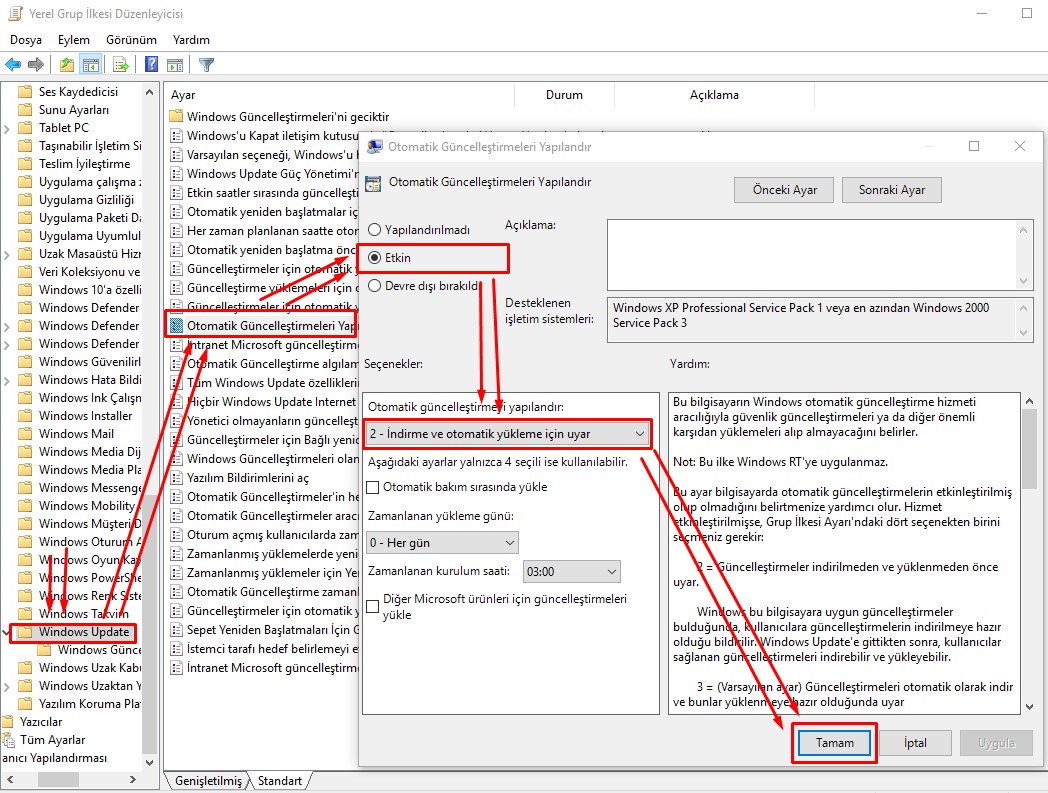Click the Yazıcılar folder icon
This screenshot has width=1048, height=793.
click(x=8, y=722)
